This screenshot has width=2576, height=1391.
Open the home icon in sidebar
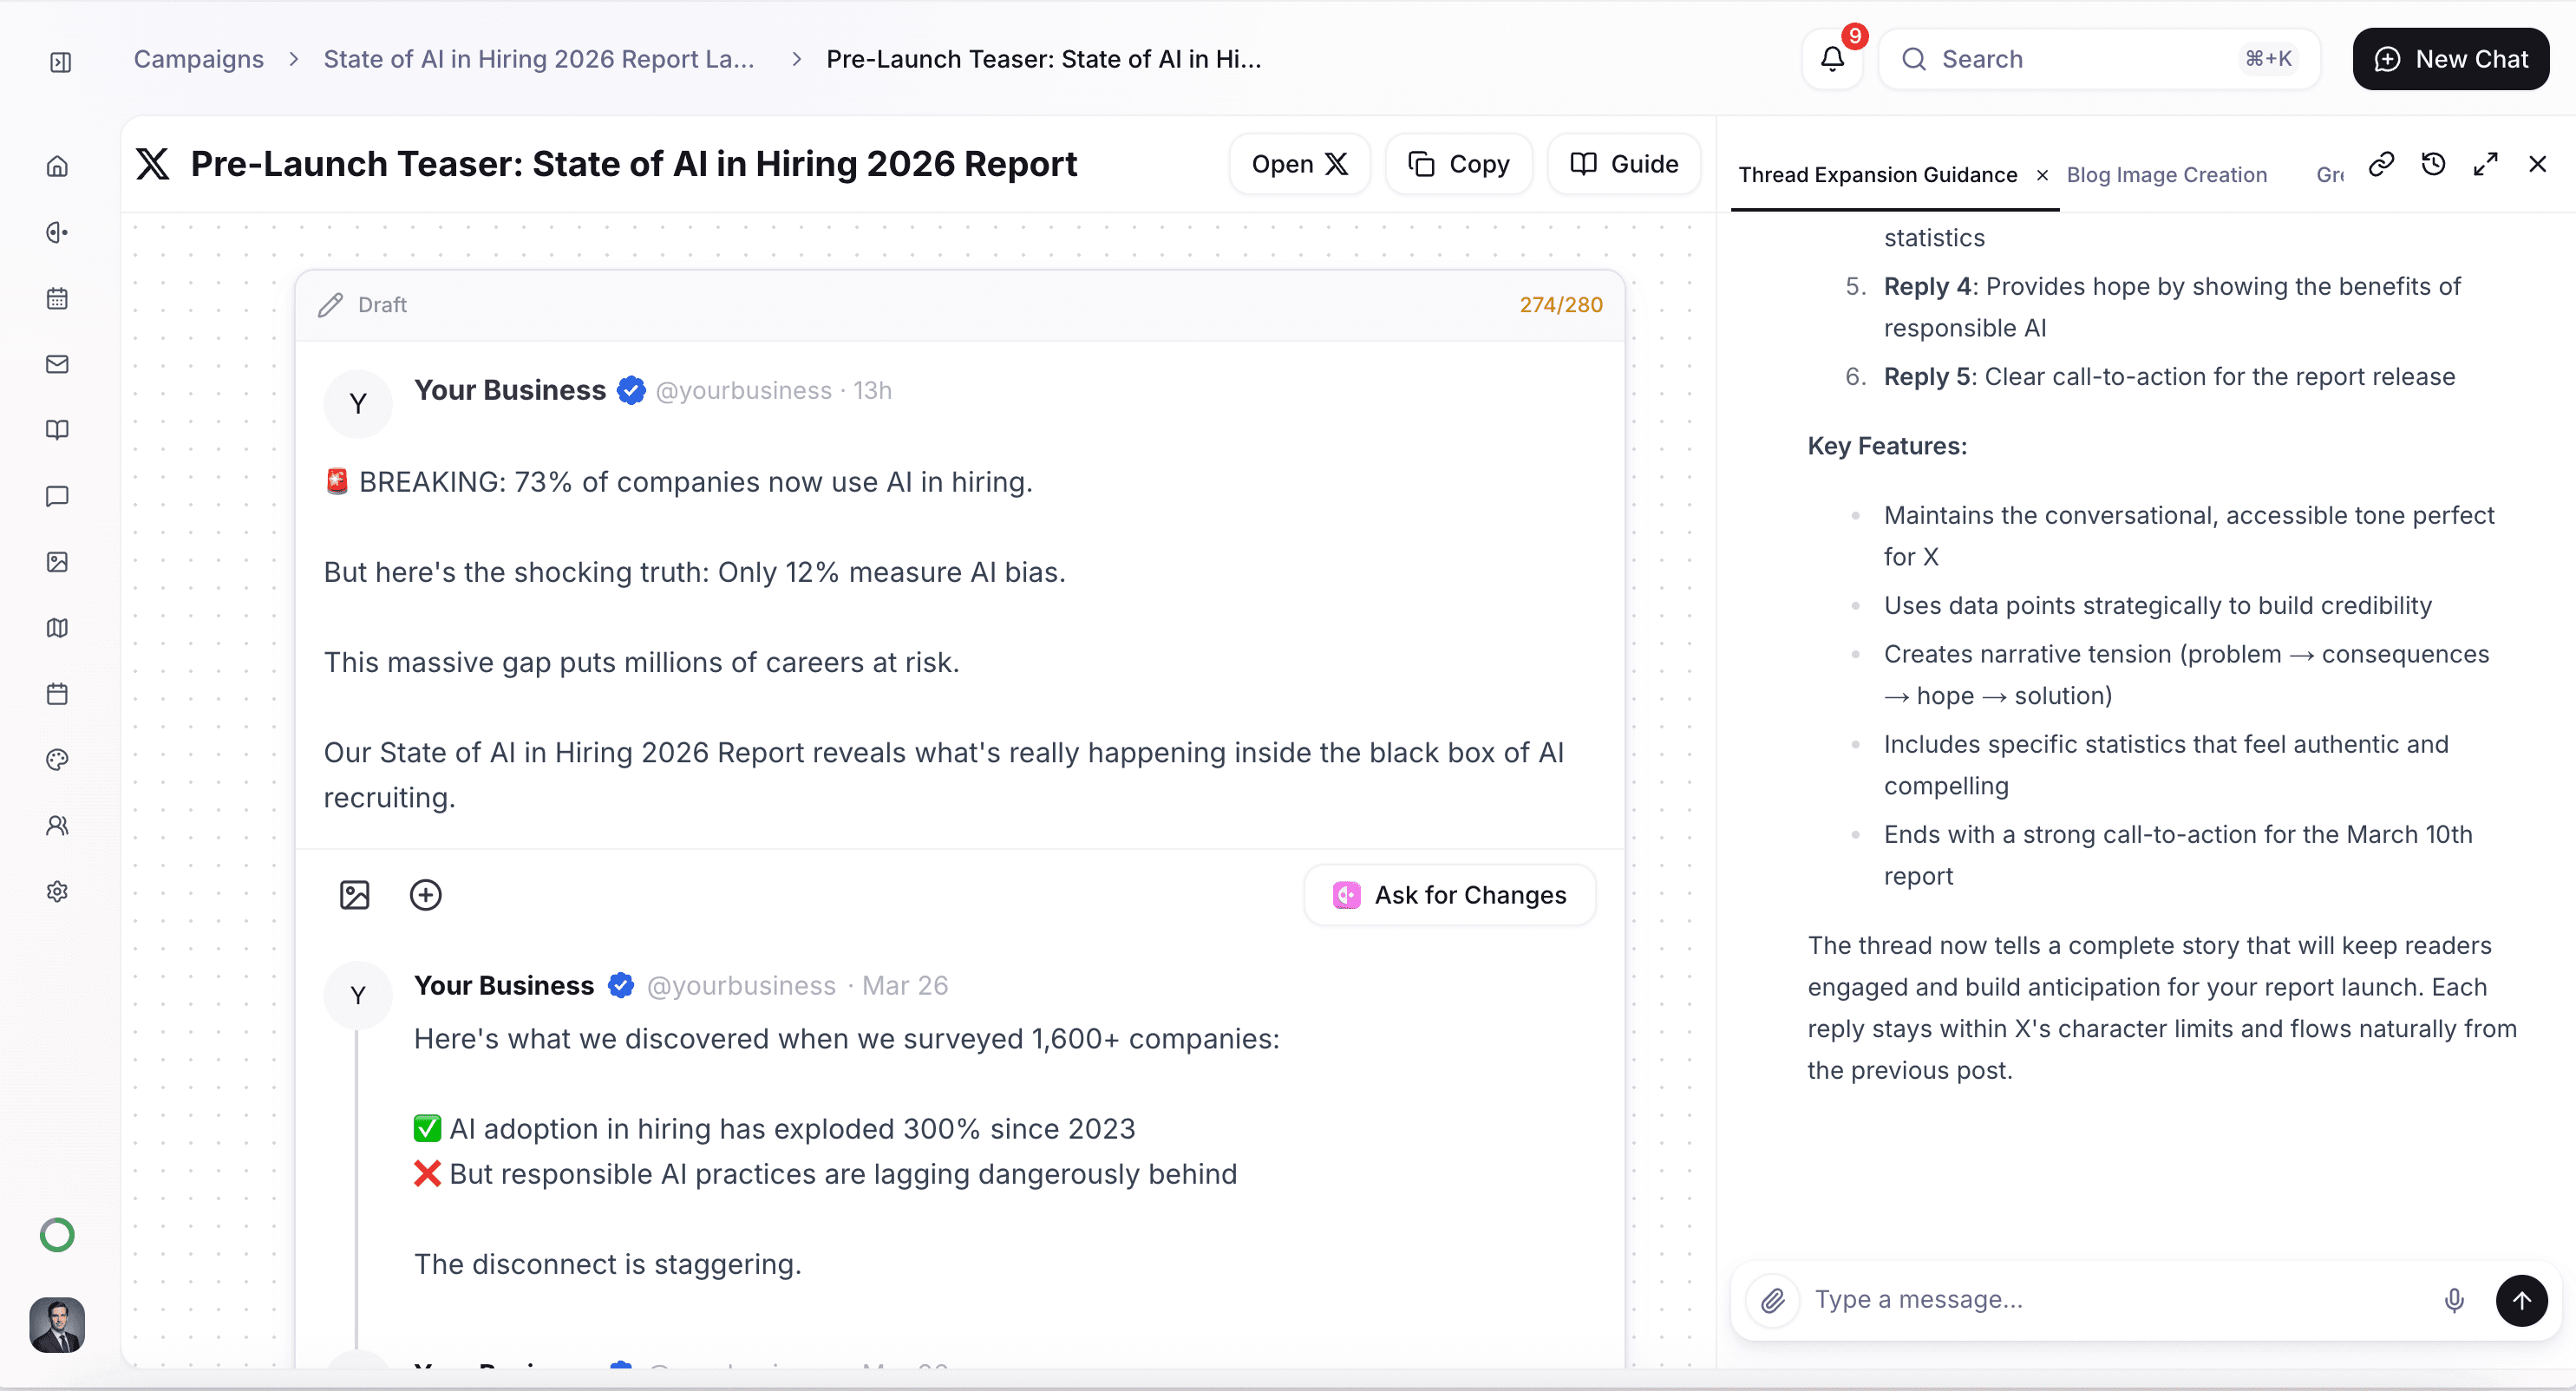[x=58, y=166]
